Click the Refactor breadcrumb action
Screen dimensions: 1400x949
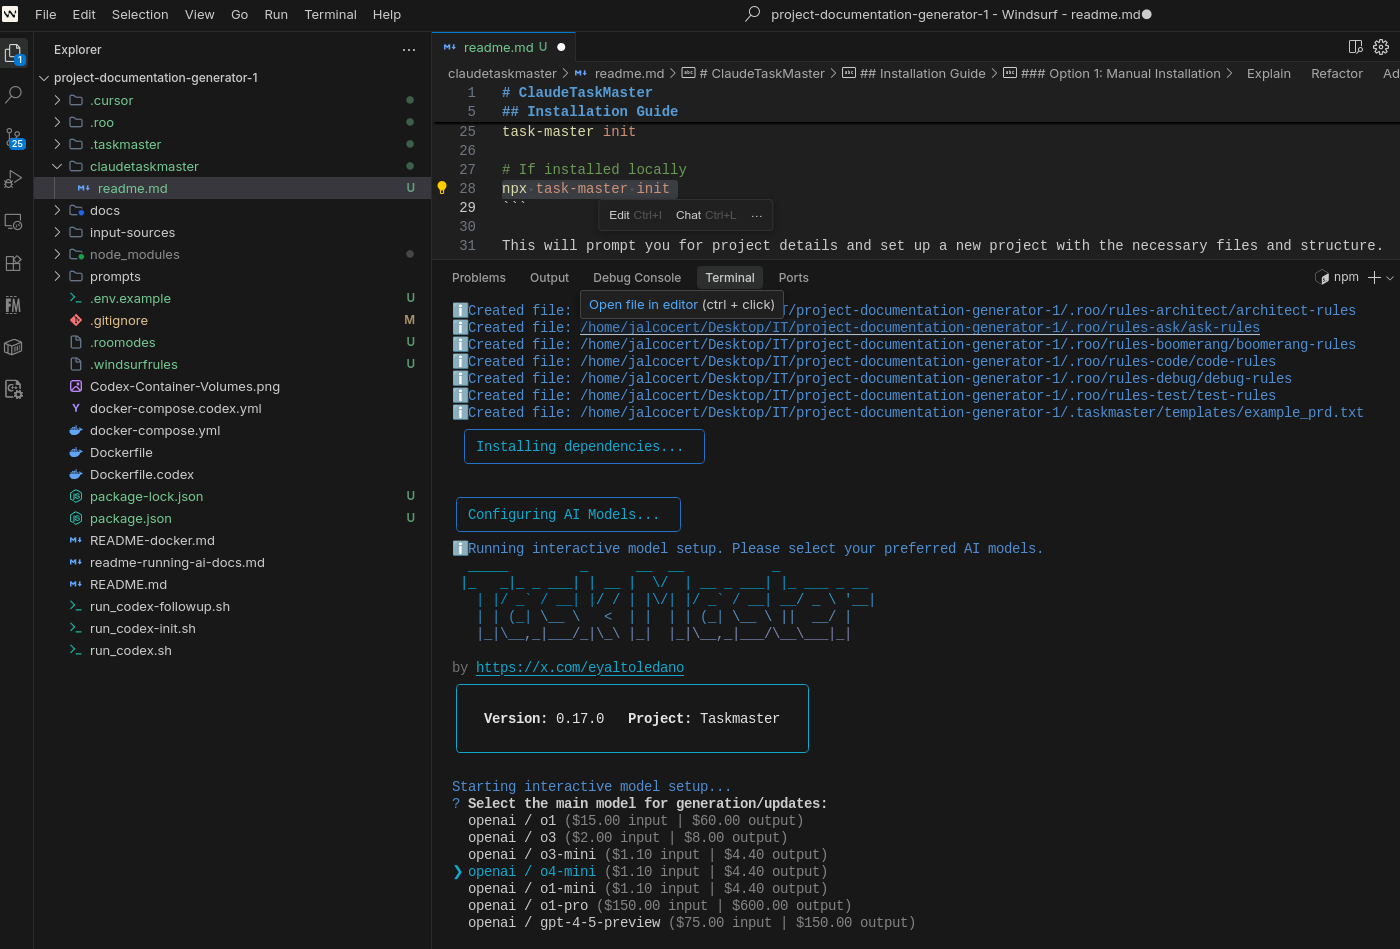coord(1337,73)
